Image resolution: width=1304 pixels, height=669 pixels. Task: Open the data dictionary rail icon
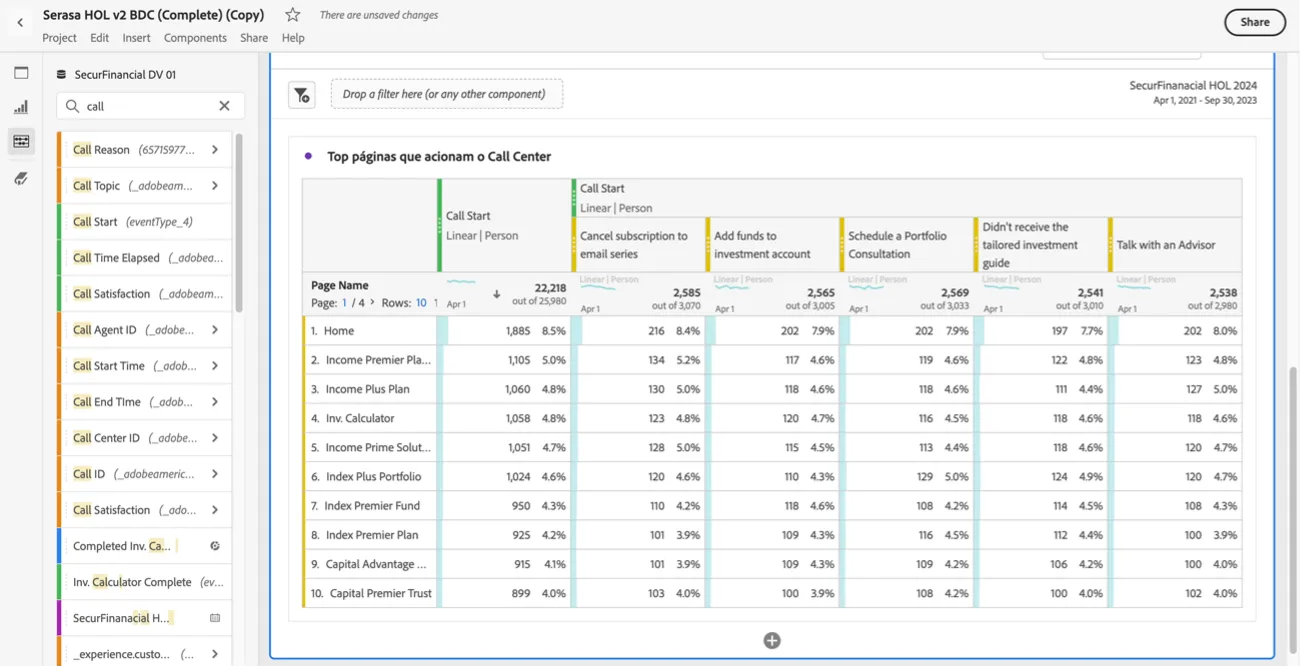[21, 178]
